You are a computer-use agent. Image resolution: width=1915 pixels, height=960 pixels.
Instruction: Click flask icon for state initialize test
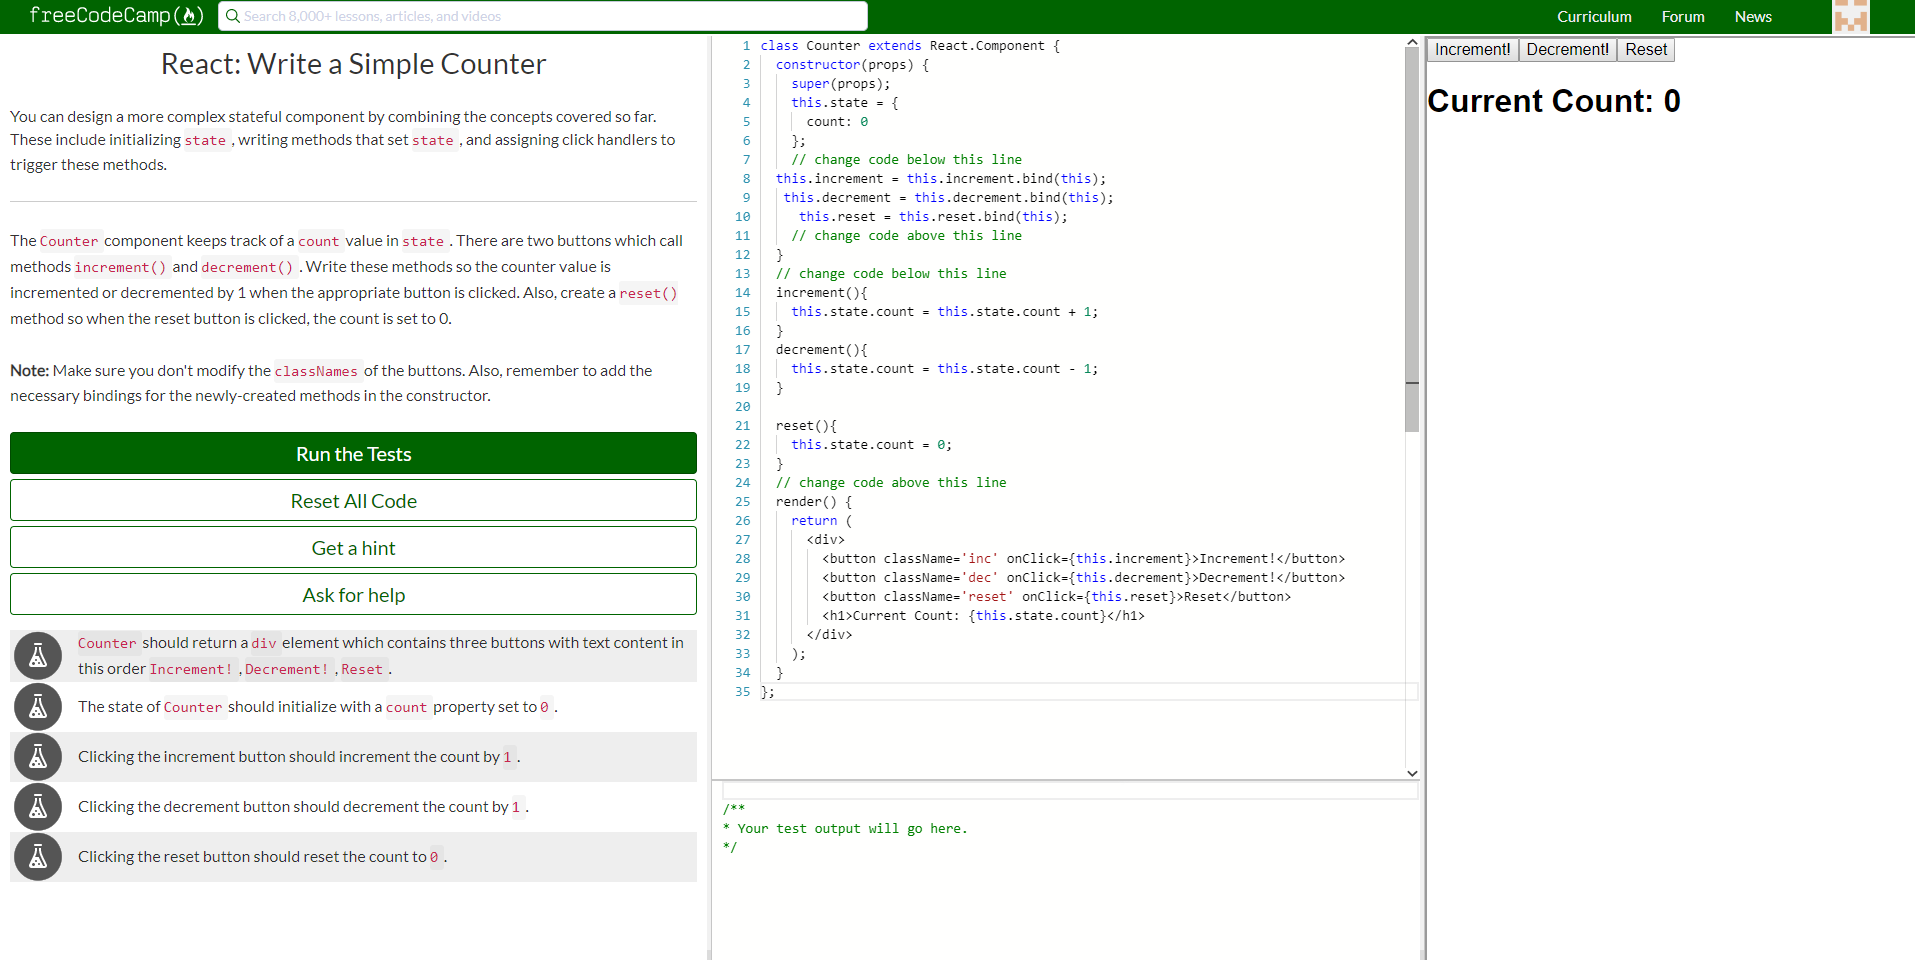[38, 707]
